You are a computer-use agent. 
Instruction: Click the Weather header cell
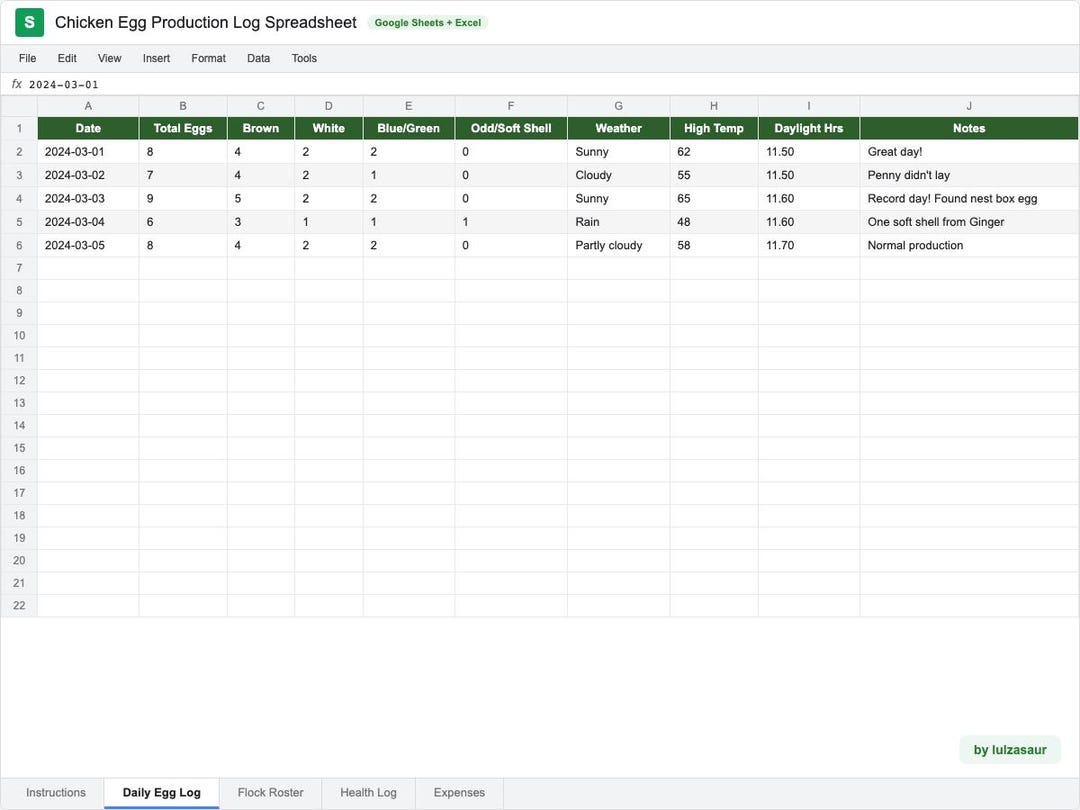point(619,128)
